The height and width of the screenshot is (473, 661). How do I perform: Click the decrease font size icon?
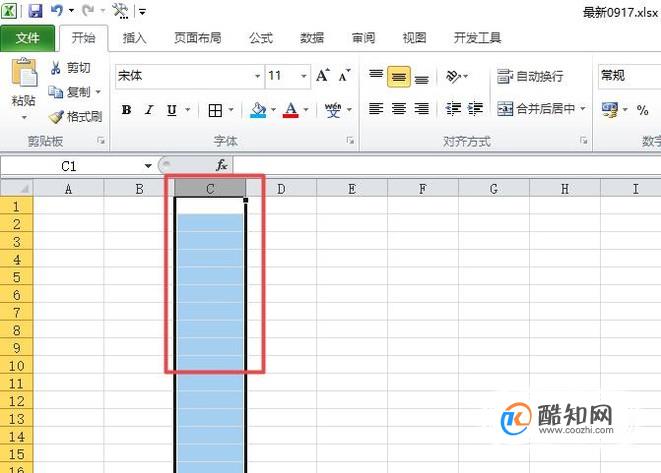click(x=344, y=75)
